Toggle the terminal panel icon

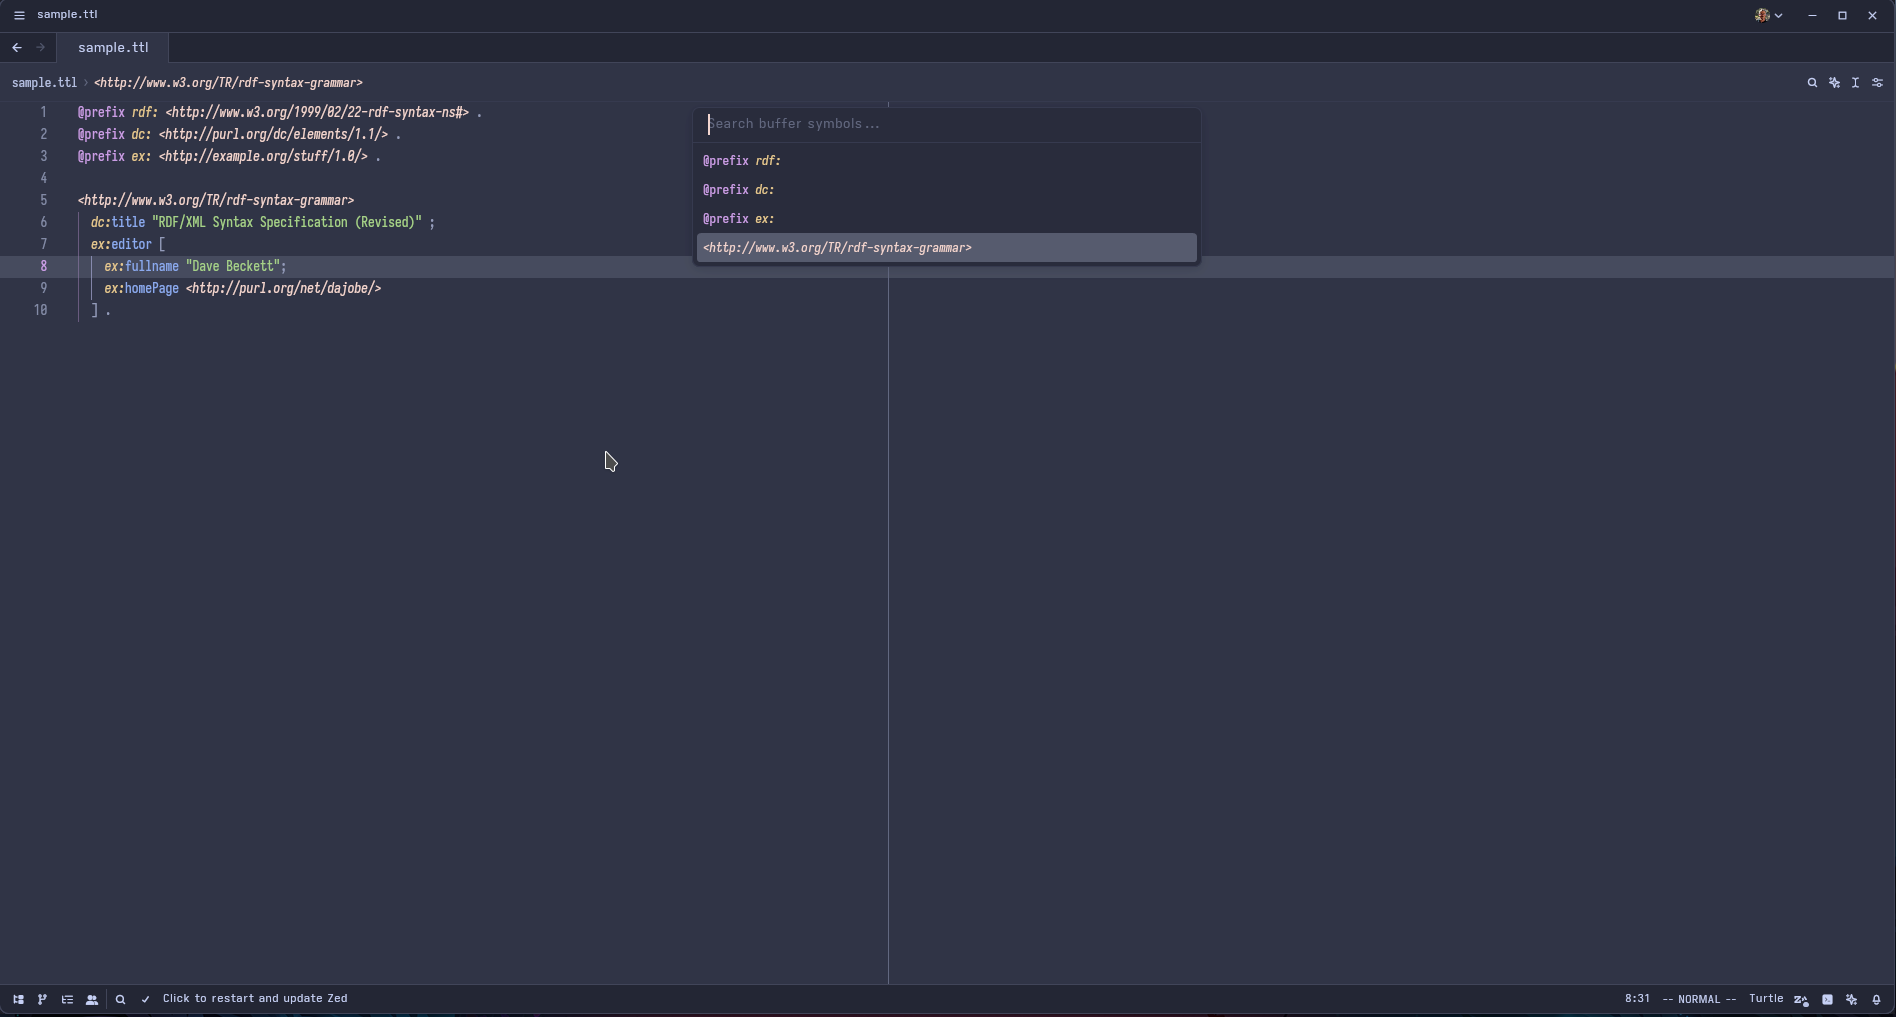click(1827, 999)
